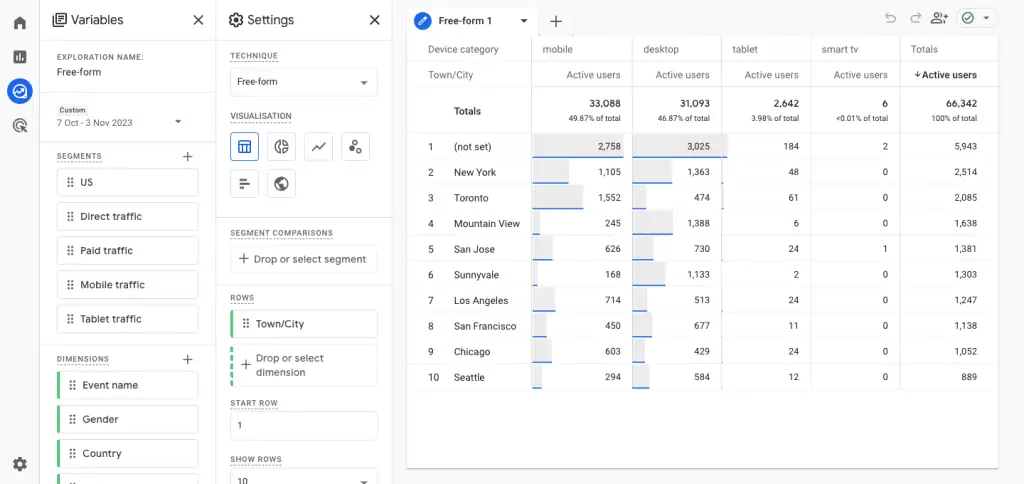Click Drop or select segment box
The height and width of the screenshot is (484, 1024).
coord(303,259)
